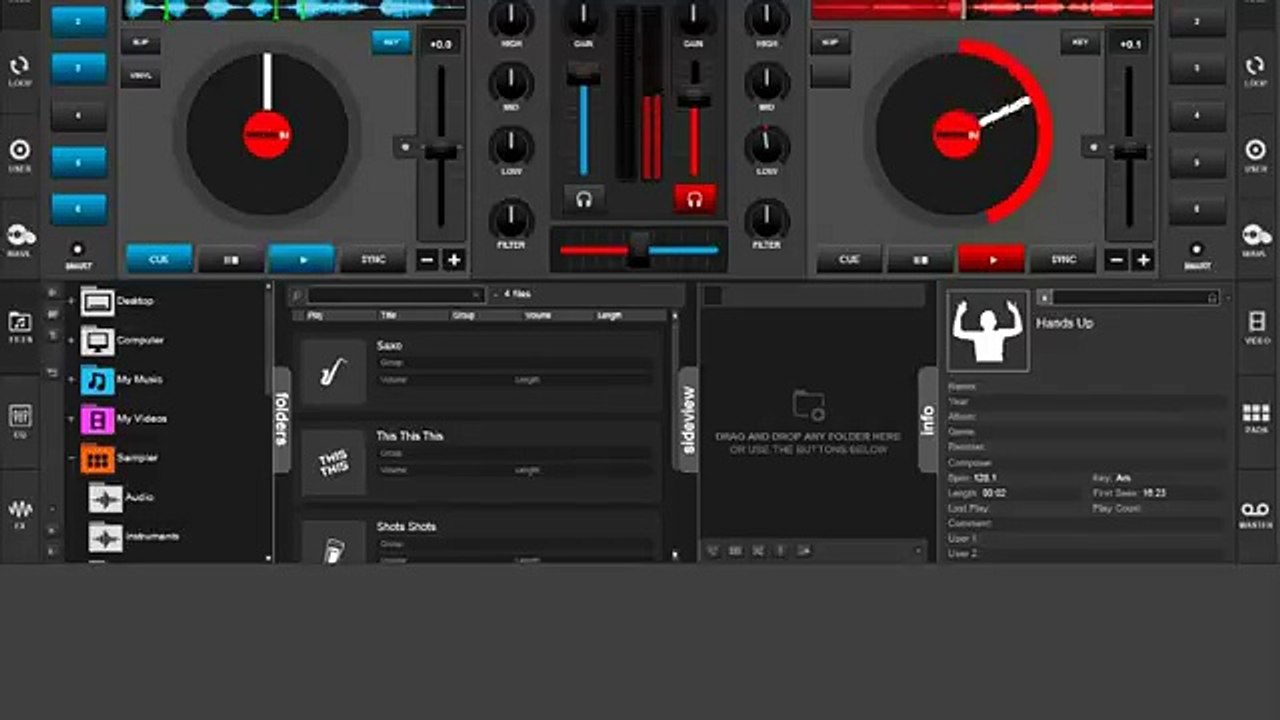Viewport: 1280px width, 720px height.
Task: Toggle SMART option on left deck
Action: 78,254
